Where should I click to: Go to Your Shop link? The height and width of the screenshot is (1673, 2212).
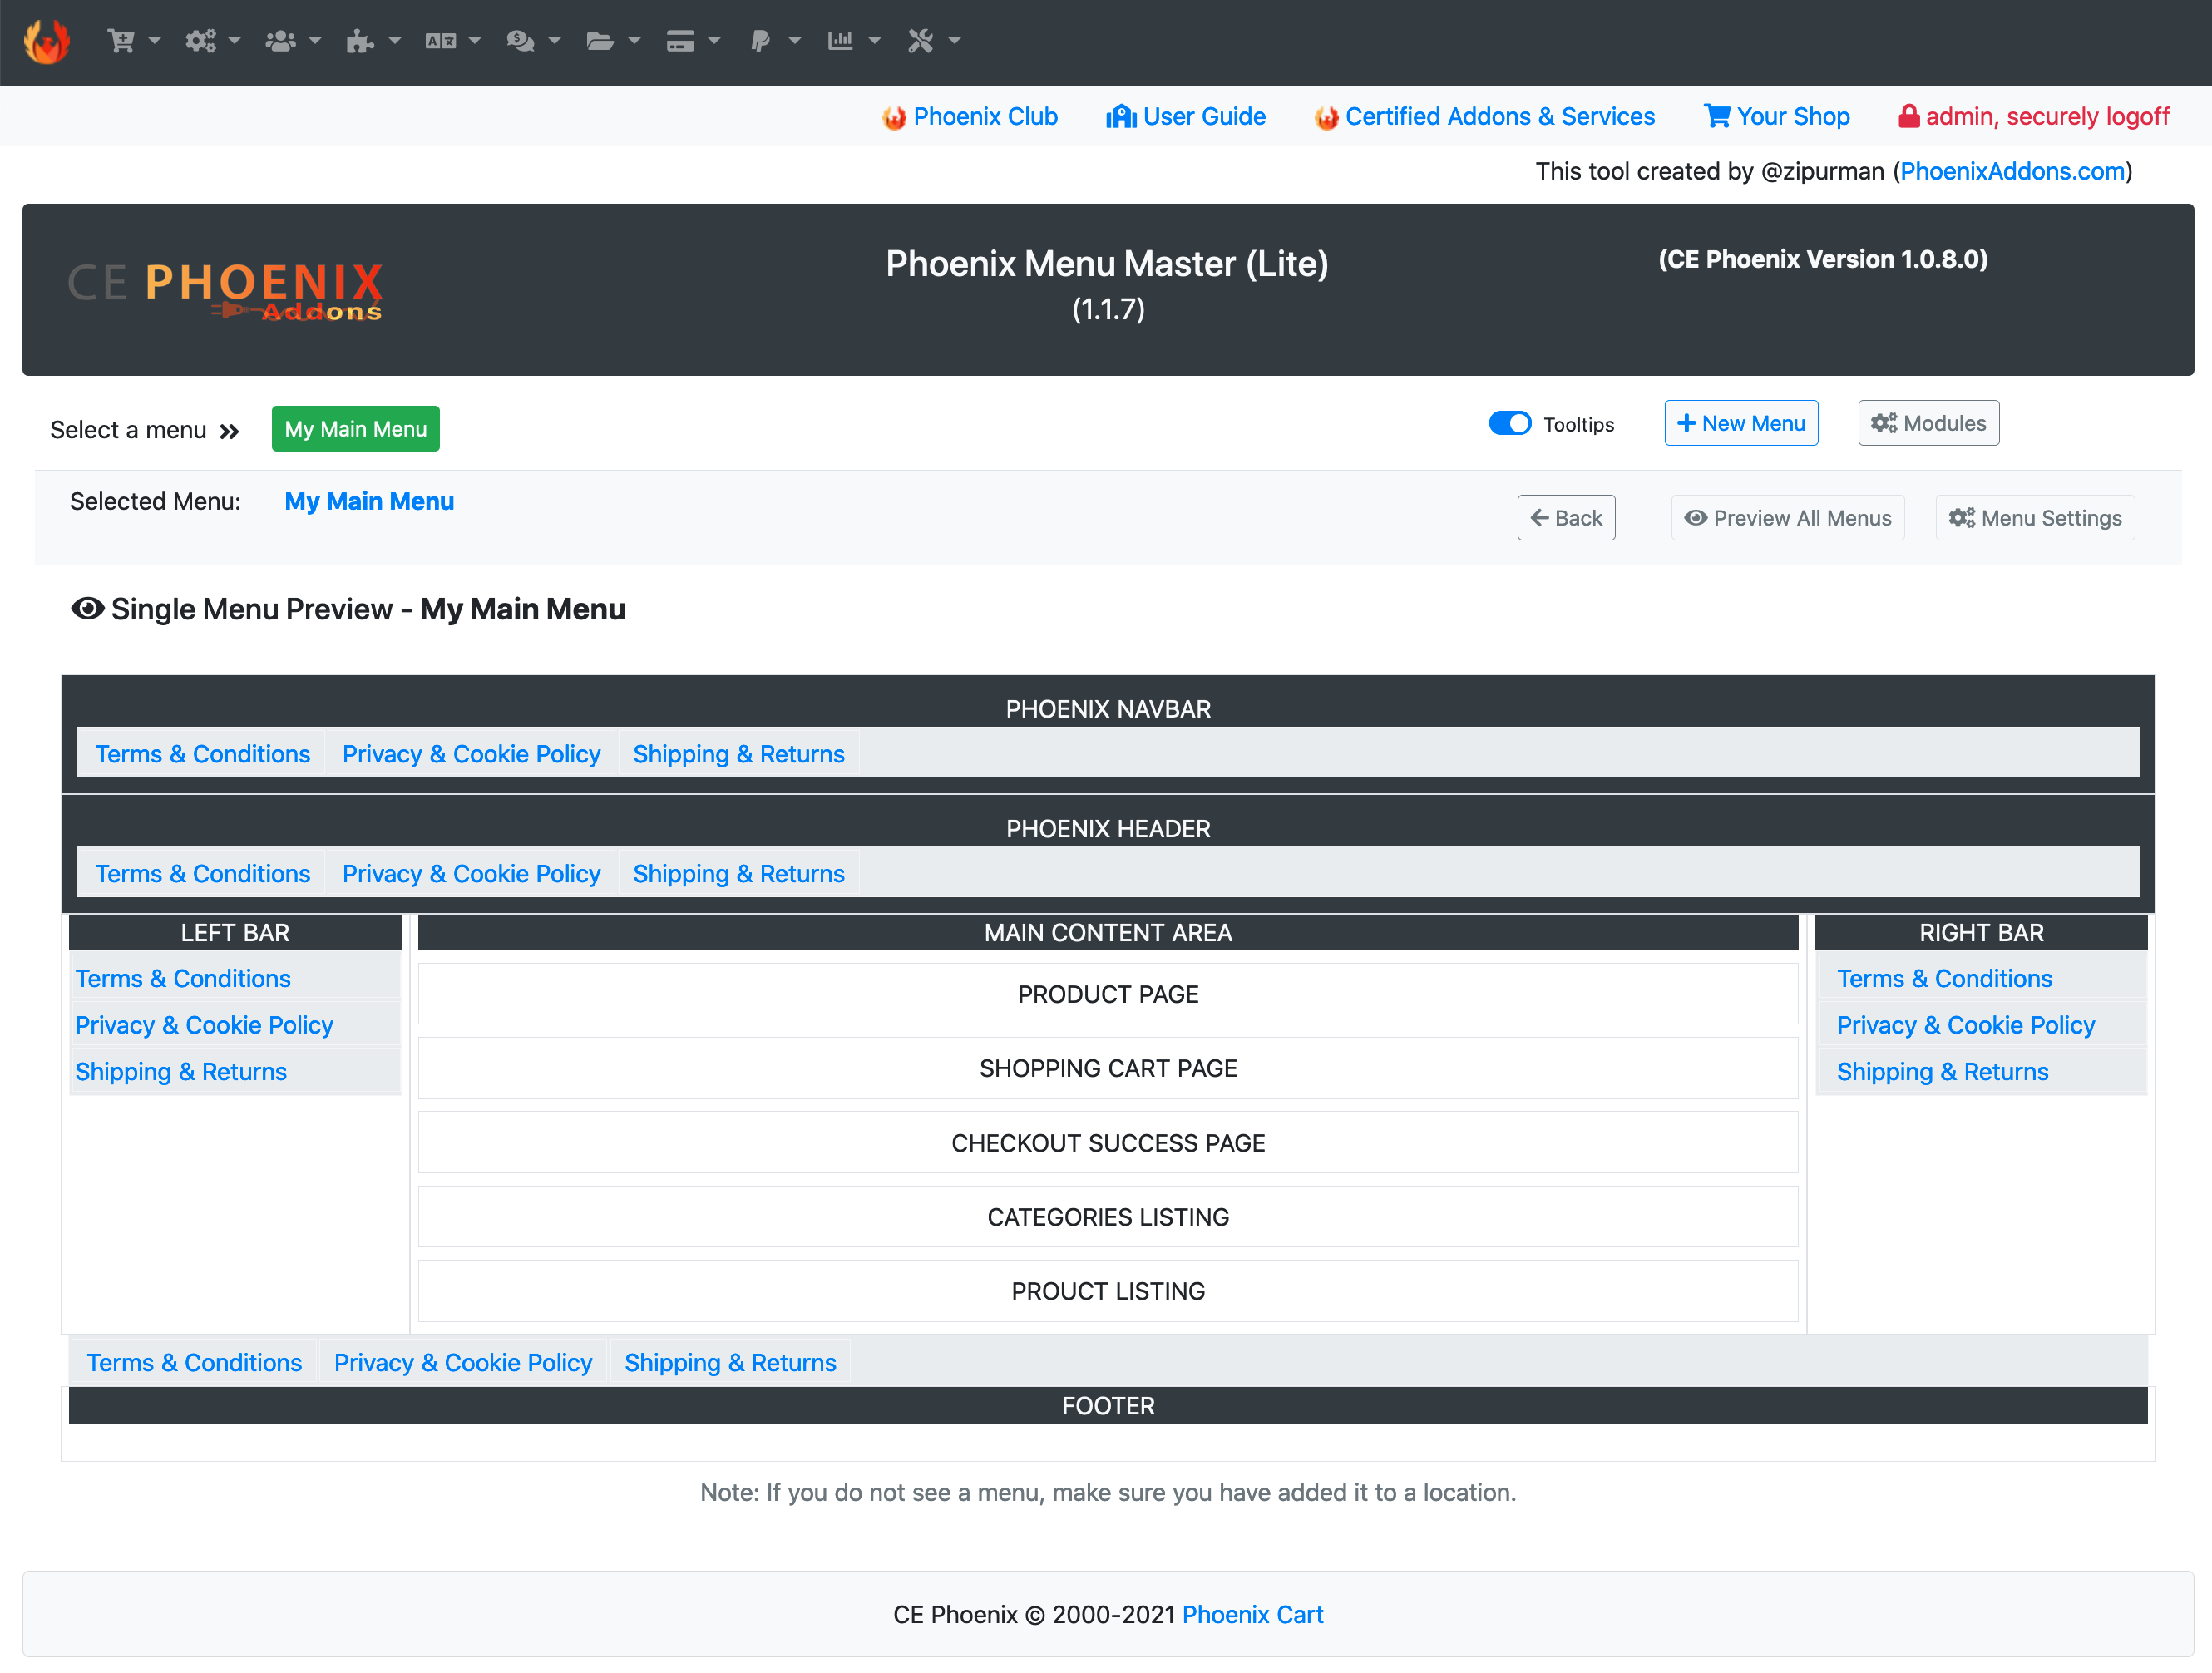click(x=1793, y=117)
